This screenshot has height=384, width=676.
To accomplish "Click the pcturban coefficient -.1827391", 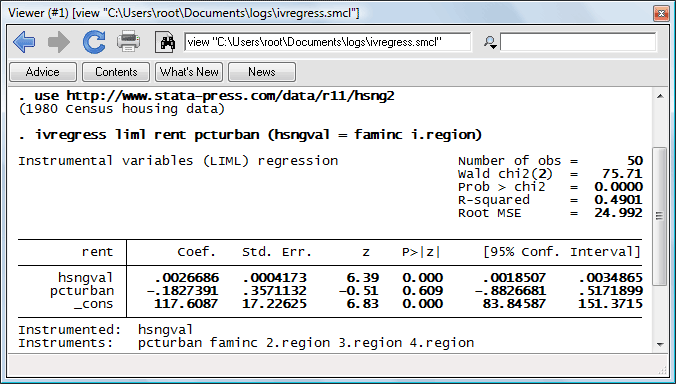I will (182, 290).
